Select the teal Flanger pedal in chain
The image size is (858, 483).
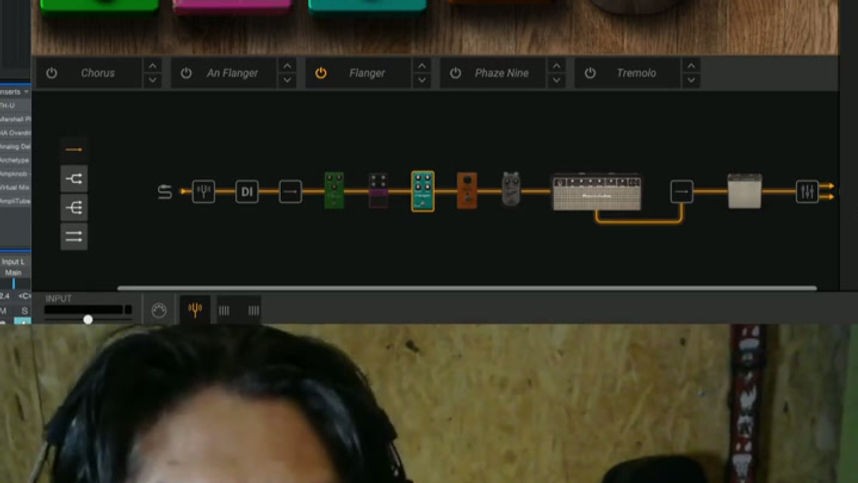423,191
